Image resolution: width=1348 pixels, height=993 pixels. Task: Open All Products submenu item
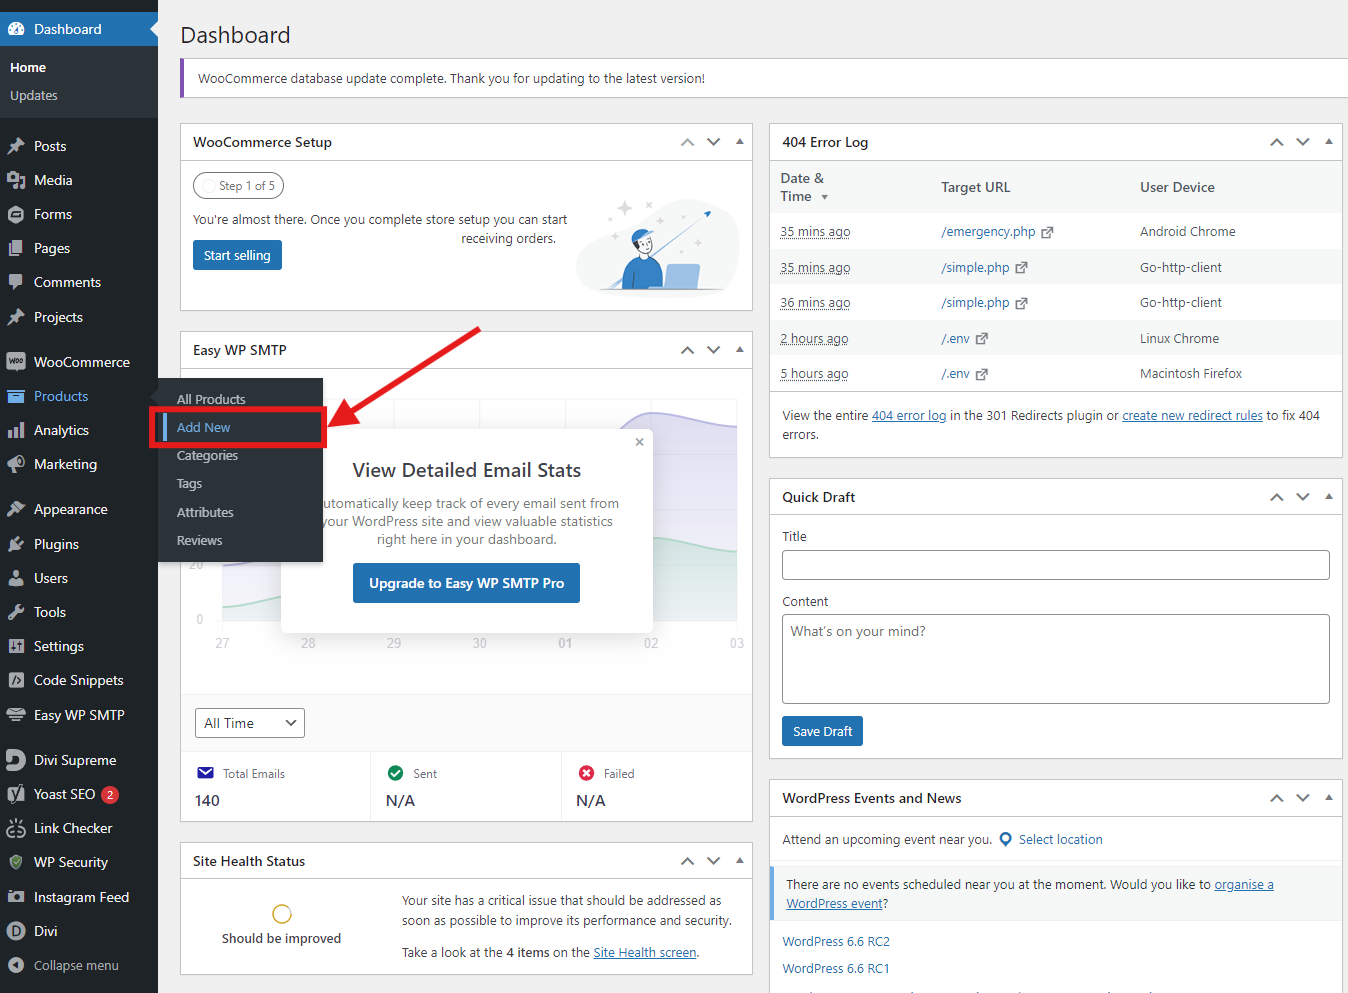point(211,399)
